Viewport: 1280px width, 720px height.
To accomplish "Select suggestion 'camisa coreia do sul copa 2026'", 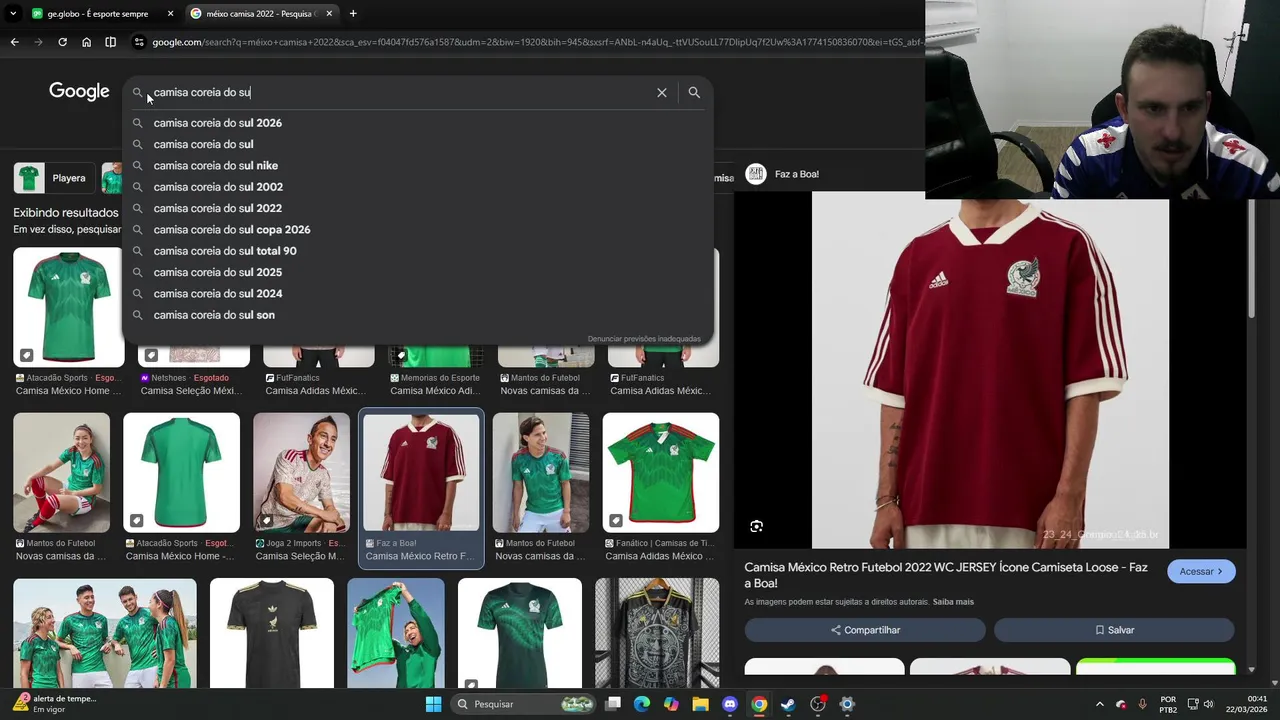I will coord(418,230).
